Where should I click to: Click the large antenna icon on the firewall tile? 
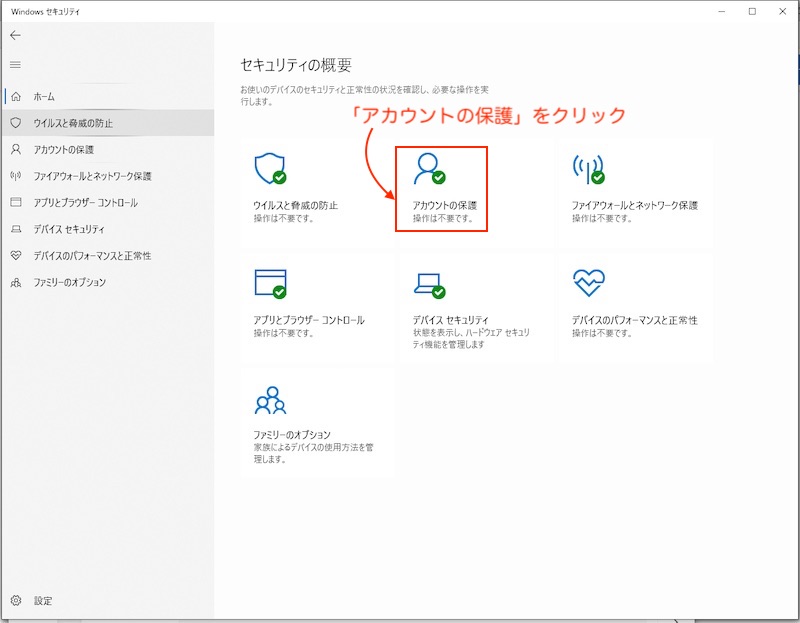[589, 169]
